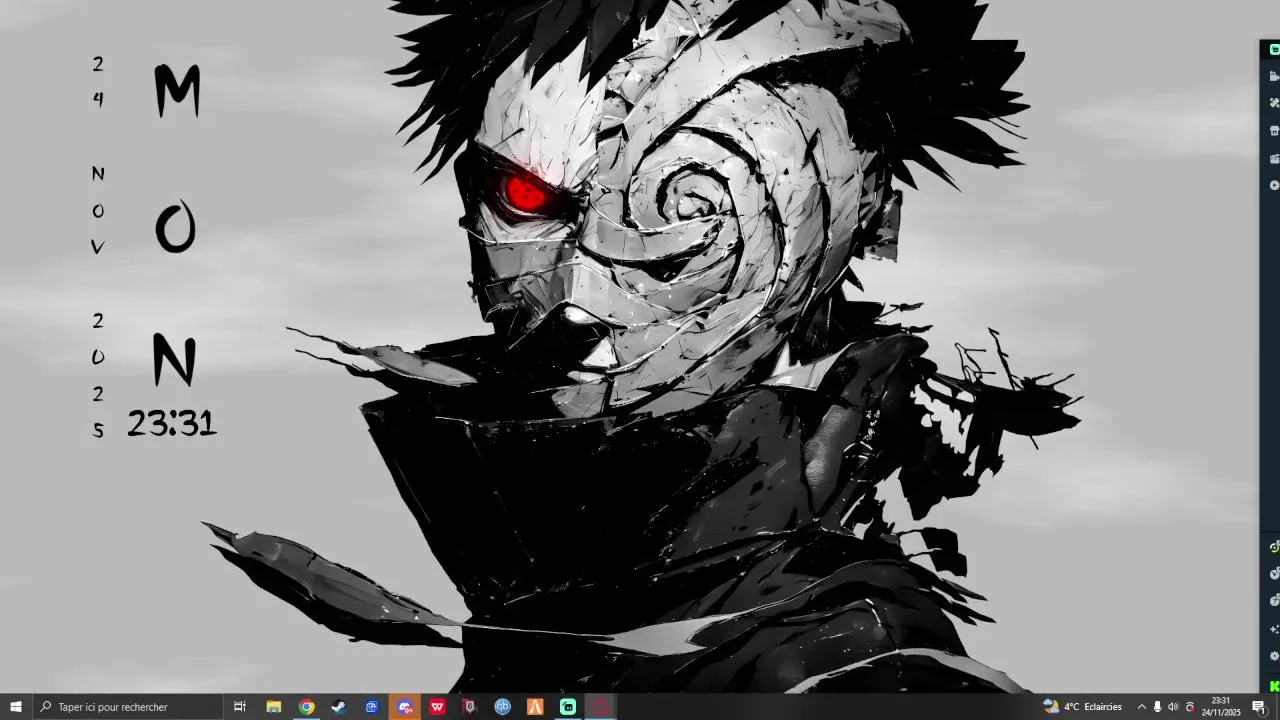Click the red circular tray icon beside volume
The image size is (1280, 720).
point(1189,707)
